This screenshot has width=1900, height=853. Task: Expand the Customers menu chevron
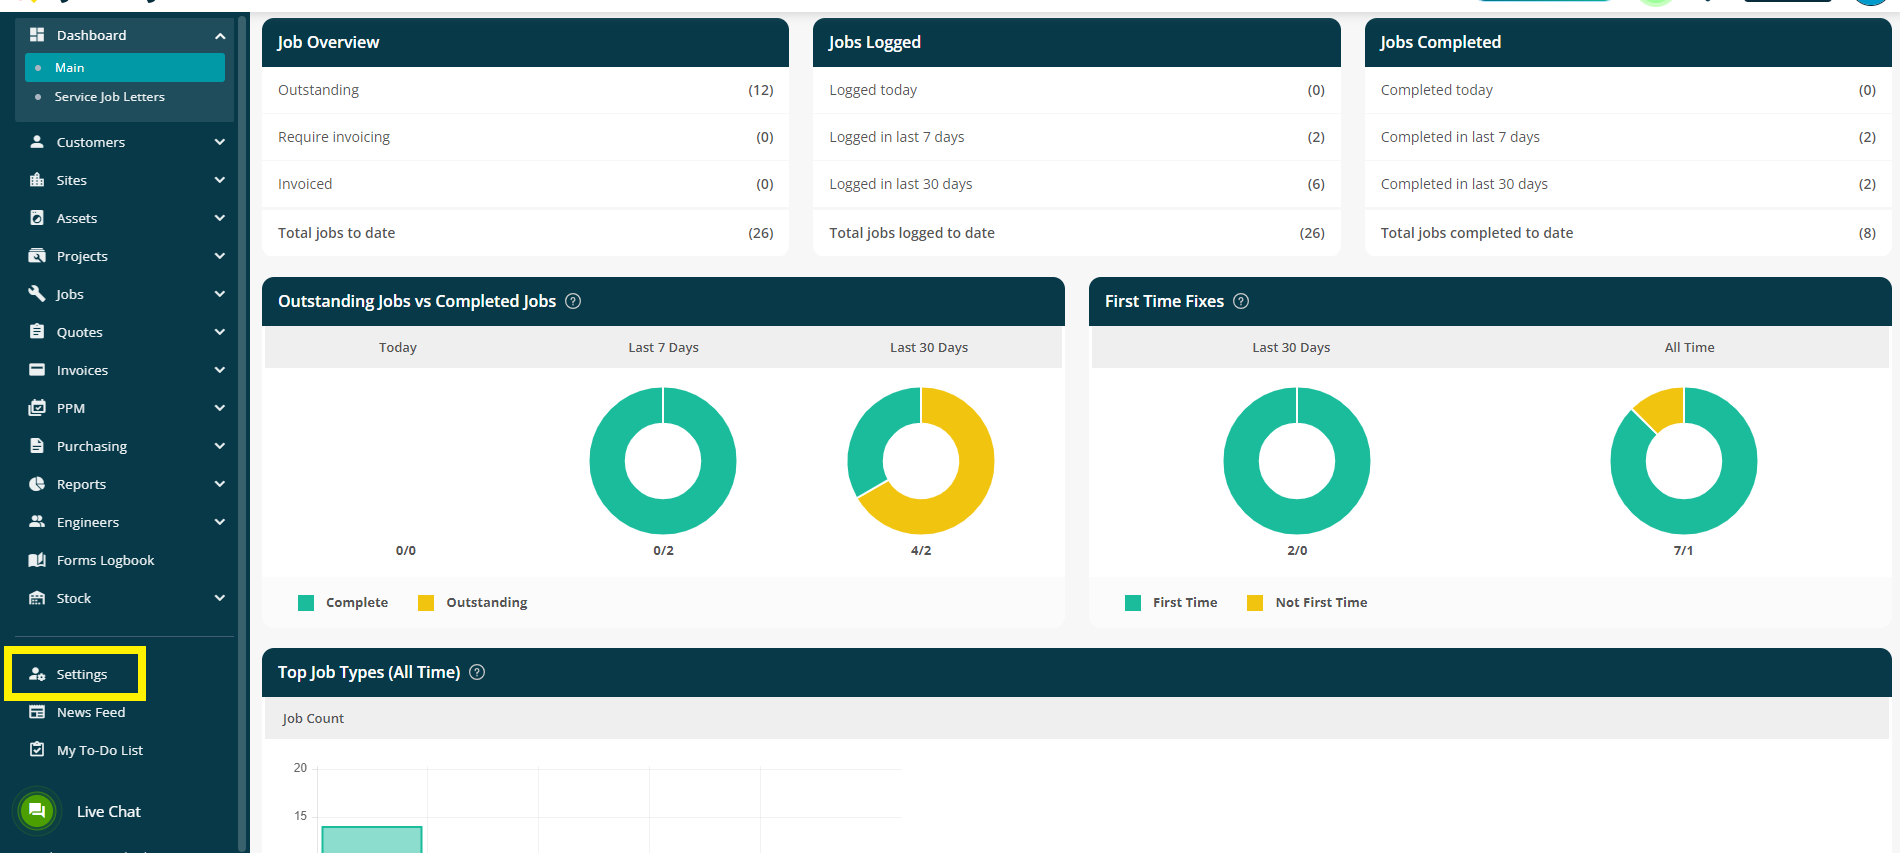(220, 142)
